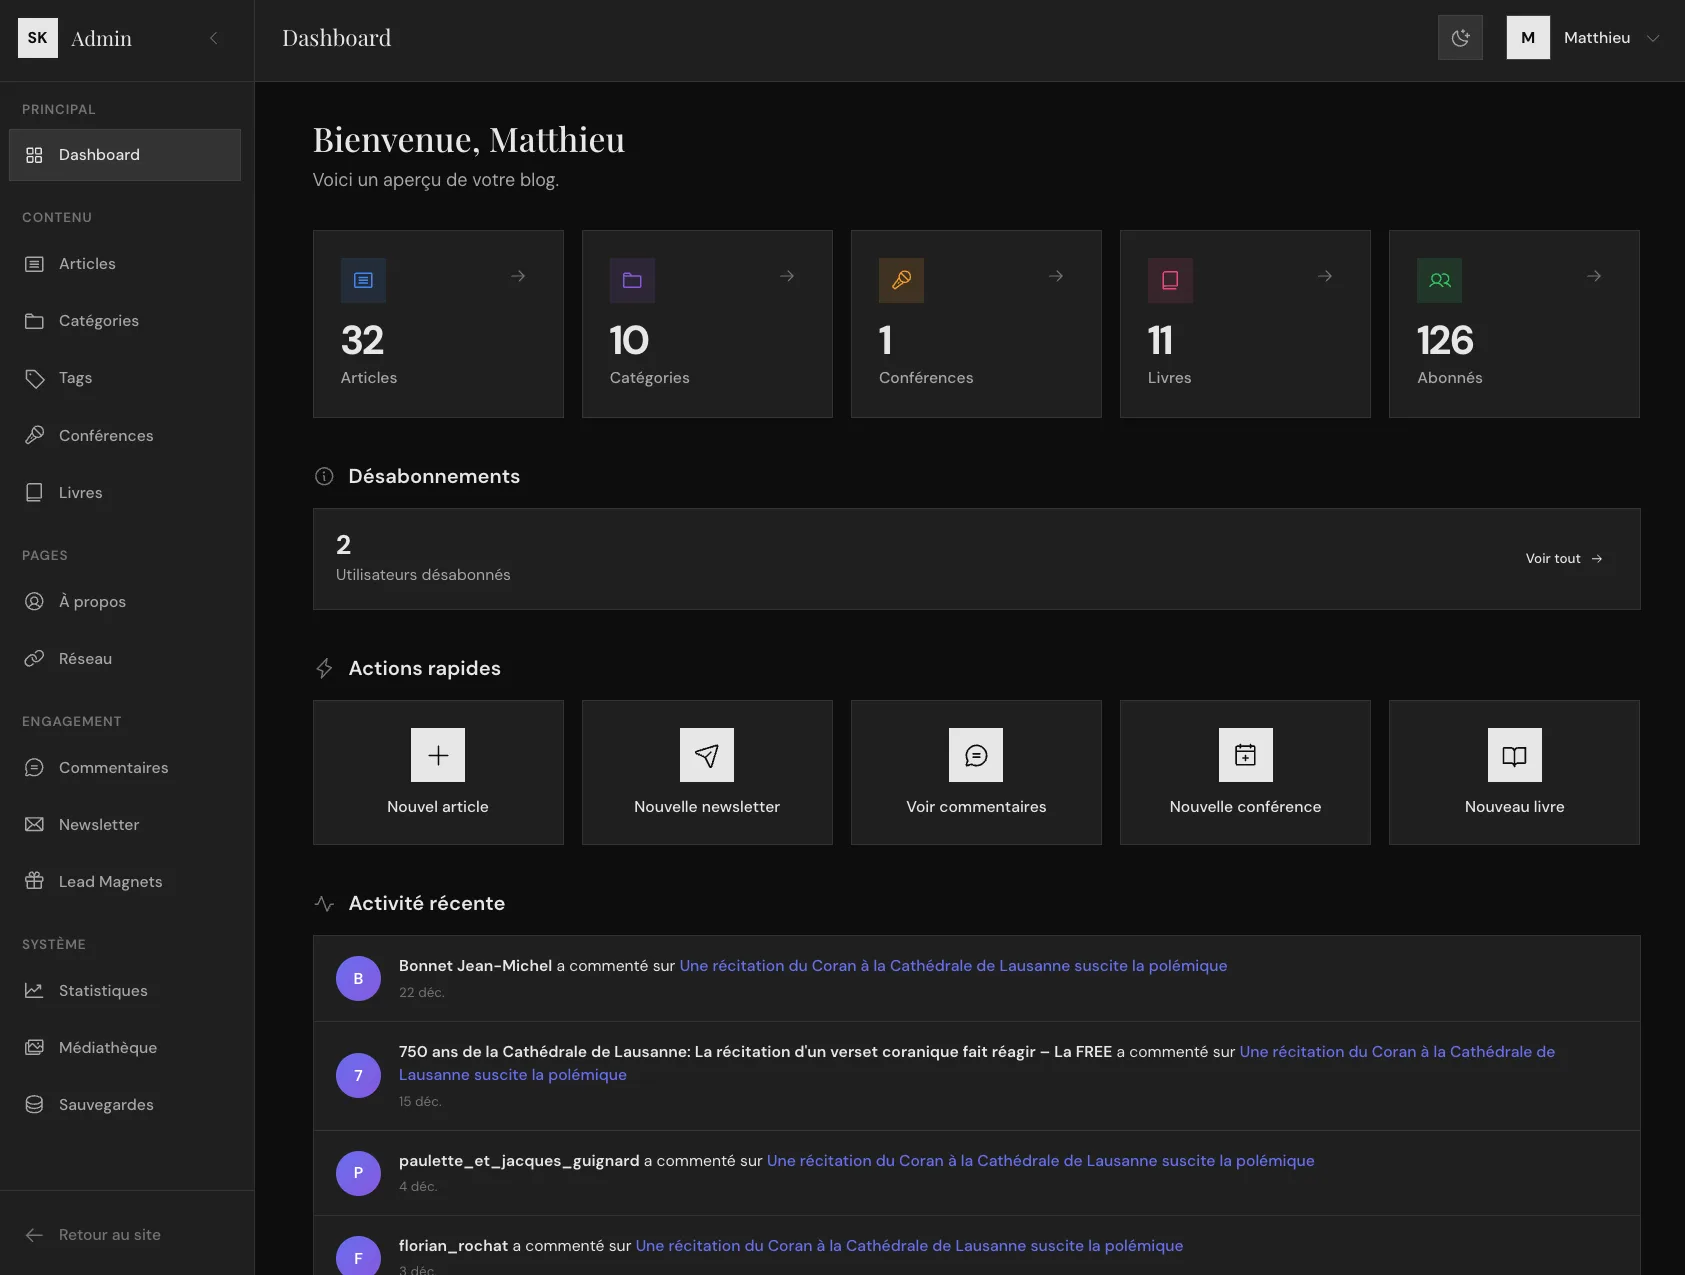This screenshot has height=1275, width=1685.
Task: Access the Sauvegardes backup page
Action: click(x=105, y=1104)
